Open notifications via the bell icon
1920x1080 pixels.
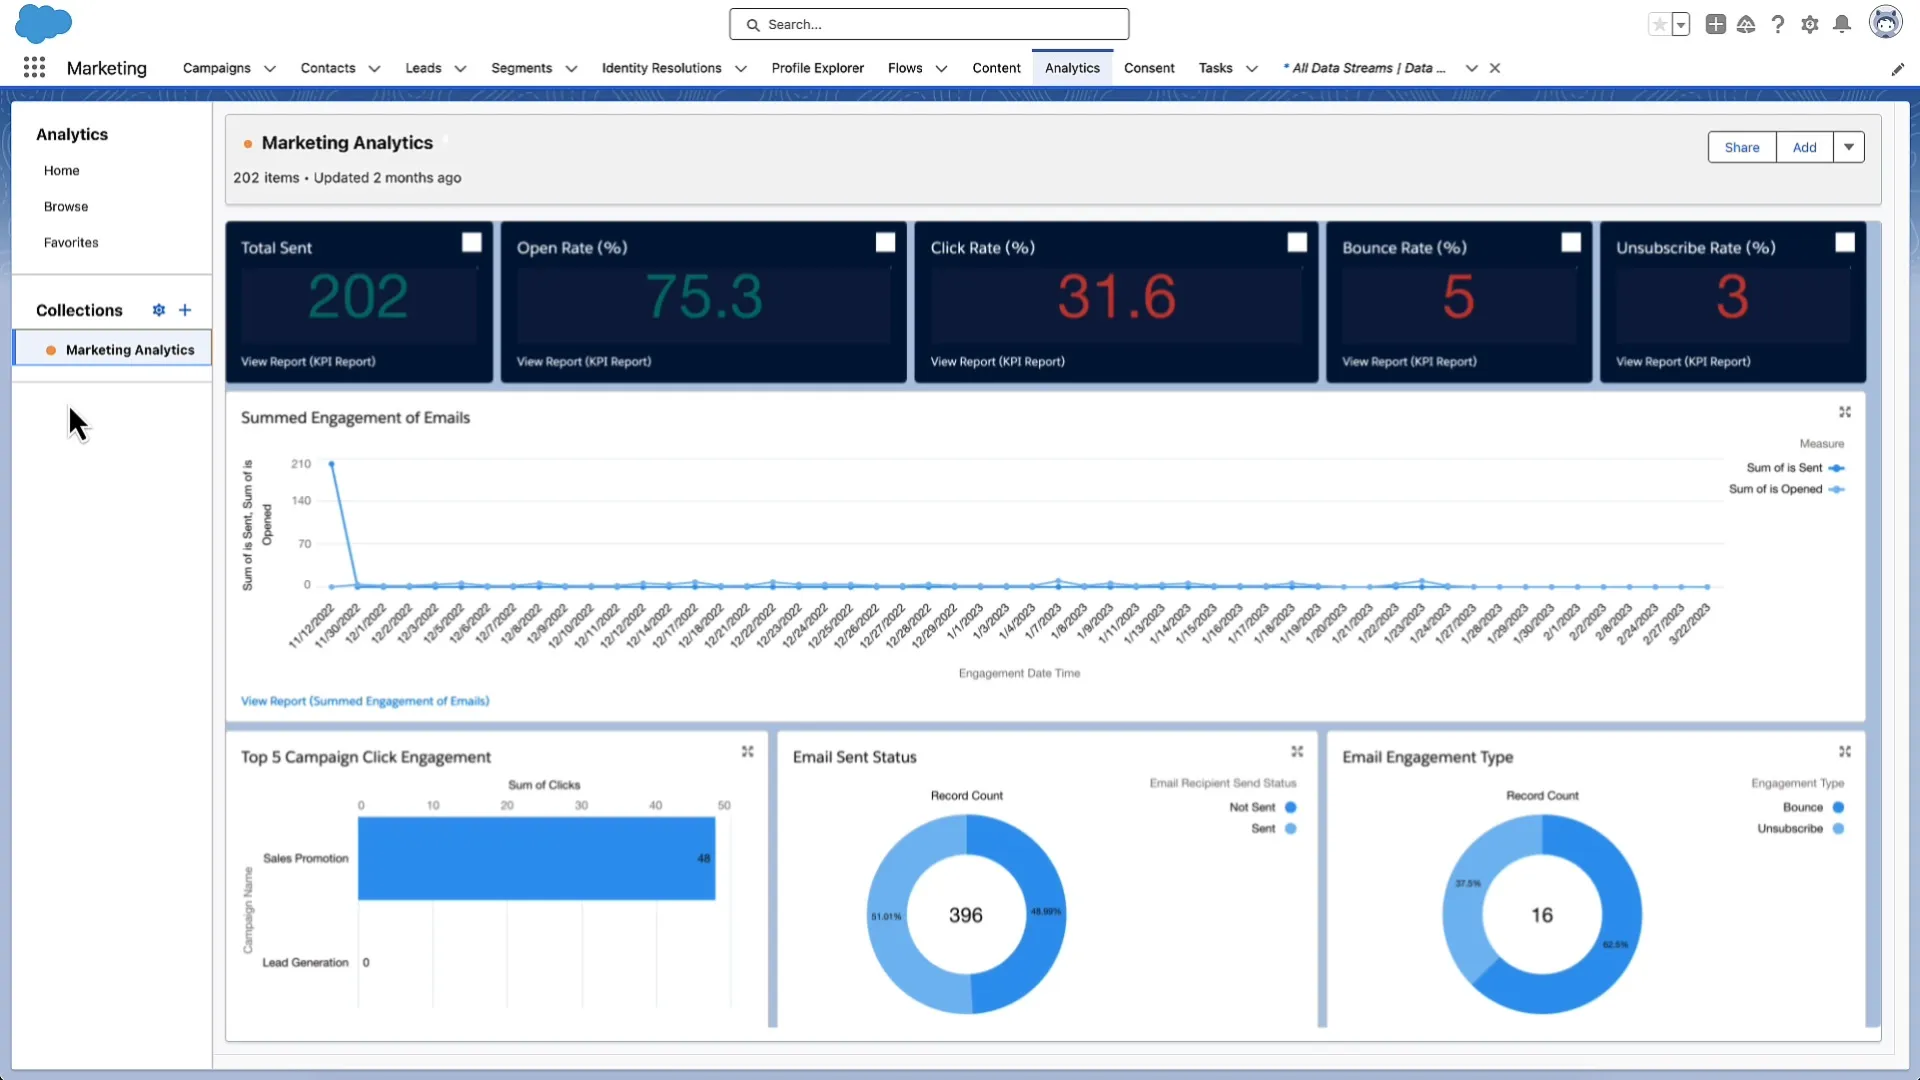1842,24
